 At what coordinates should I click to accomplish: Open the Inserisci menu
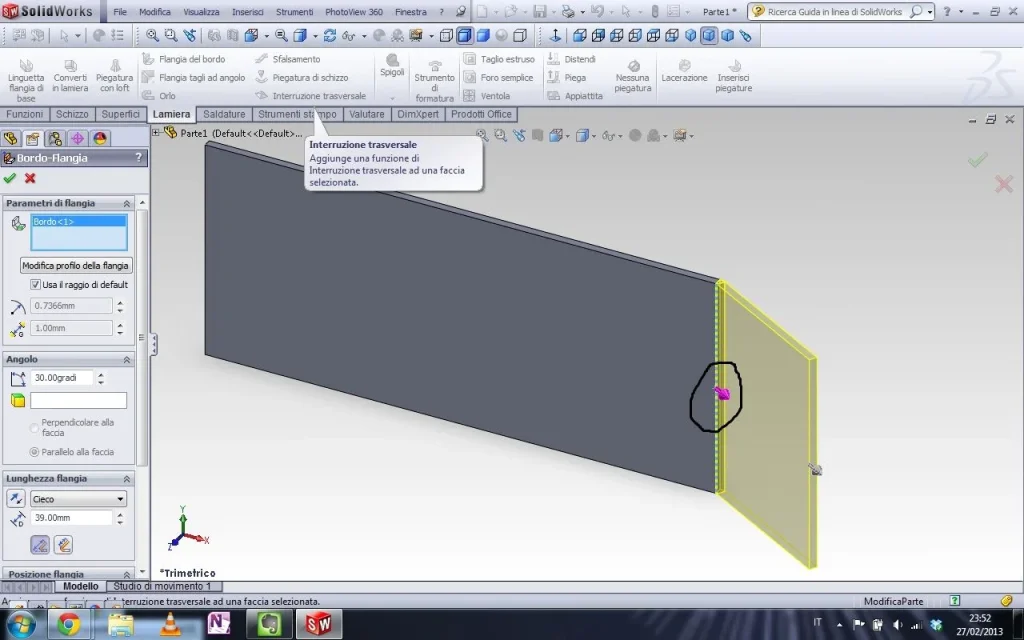click(x=248, y=12)
